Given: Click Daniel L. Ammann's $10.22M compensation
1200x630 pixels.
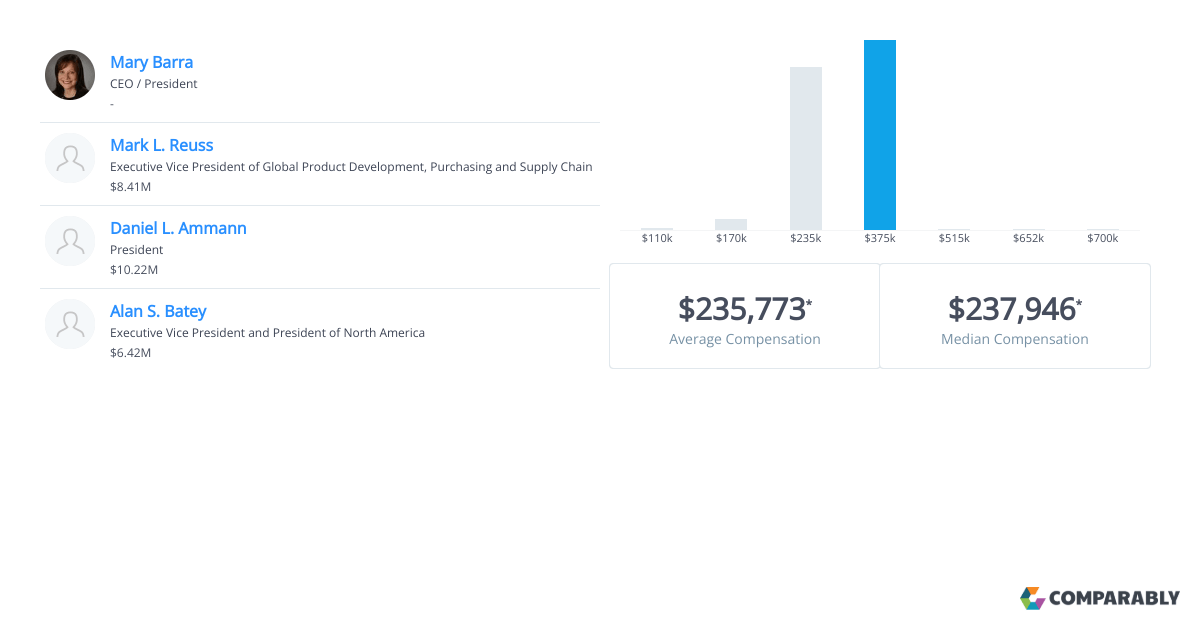Looking at the screenshot, I should tap(134, 270).
